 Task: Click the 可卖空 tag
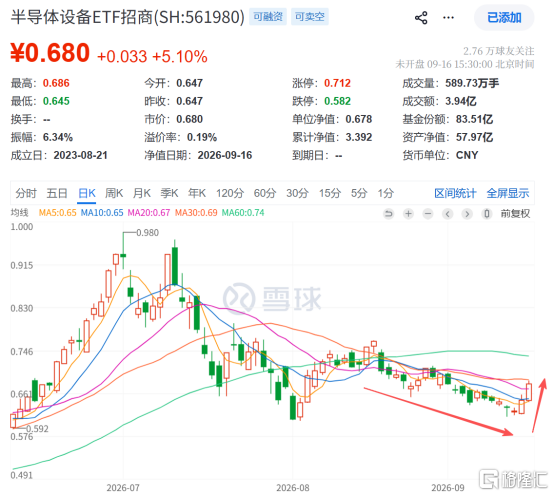(x=310, y=17)
